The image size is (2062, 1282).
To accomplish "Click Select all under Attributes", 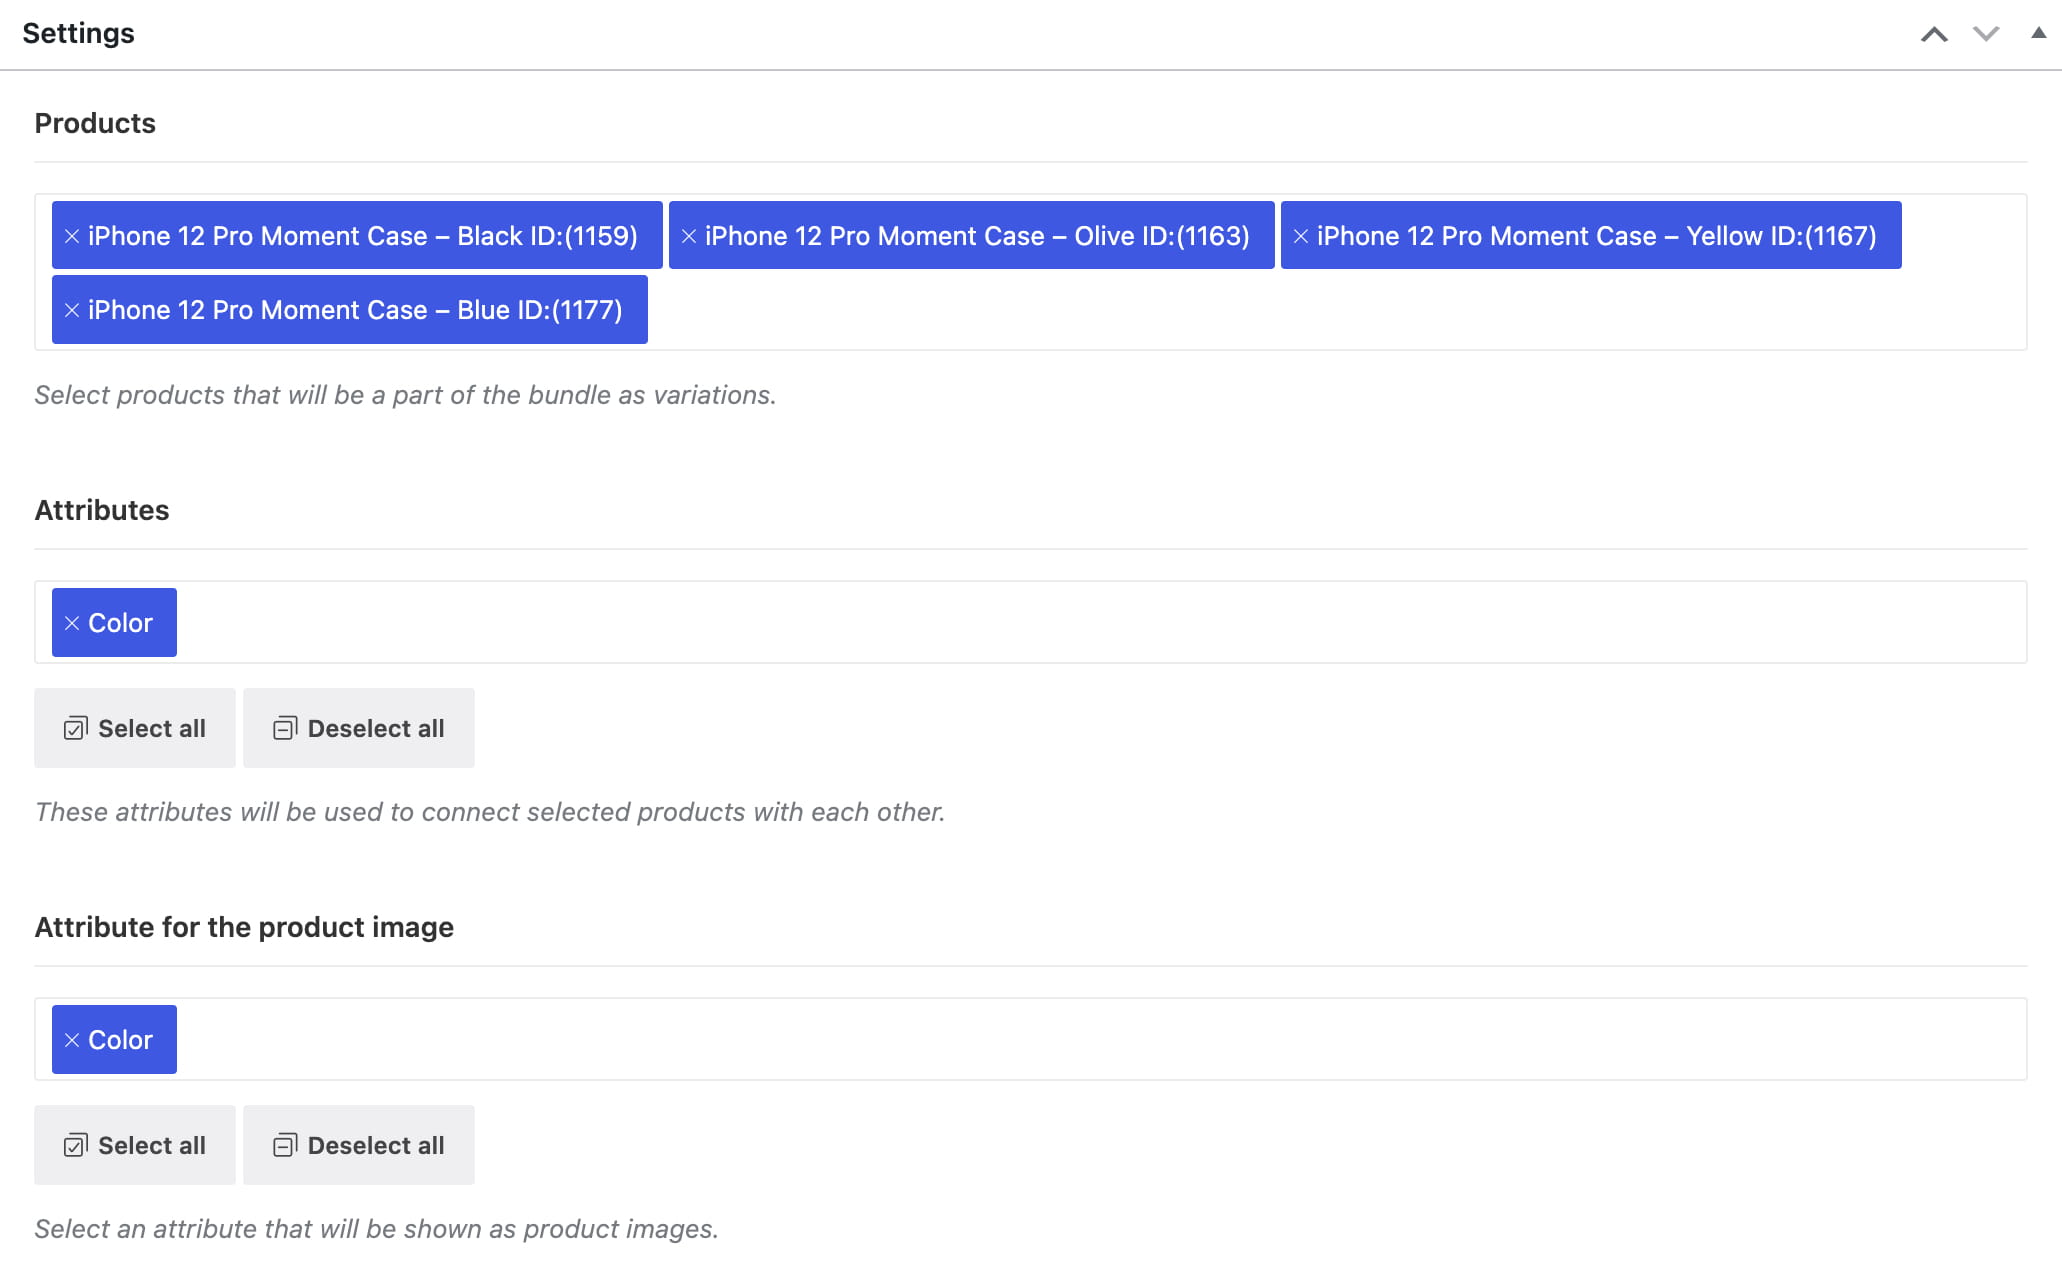I will (135, 728).
